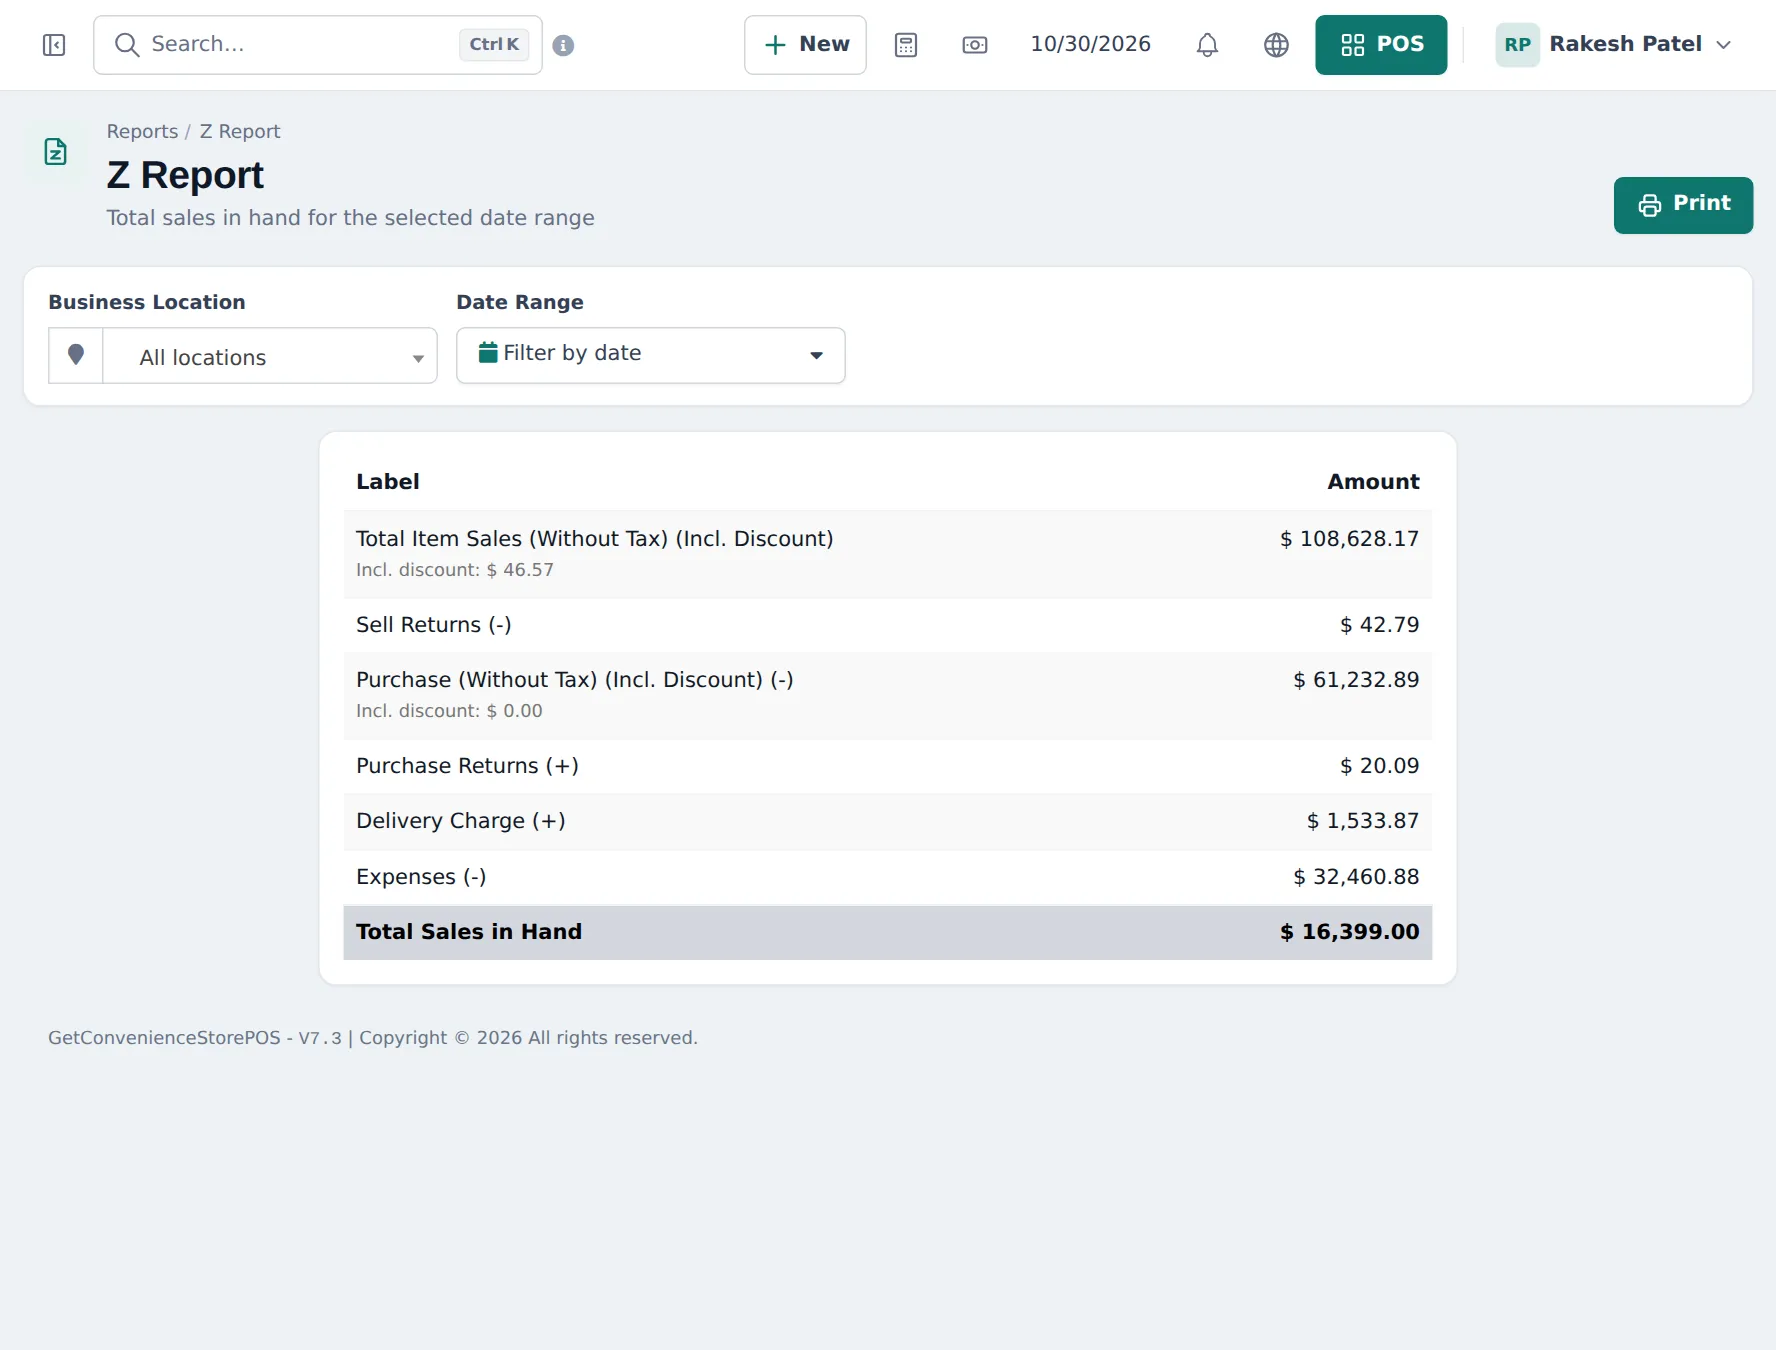Click the GetConvenienceStorePOS copyright footer

click(372, 1037)
